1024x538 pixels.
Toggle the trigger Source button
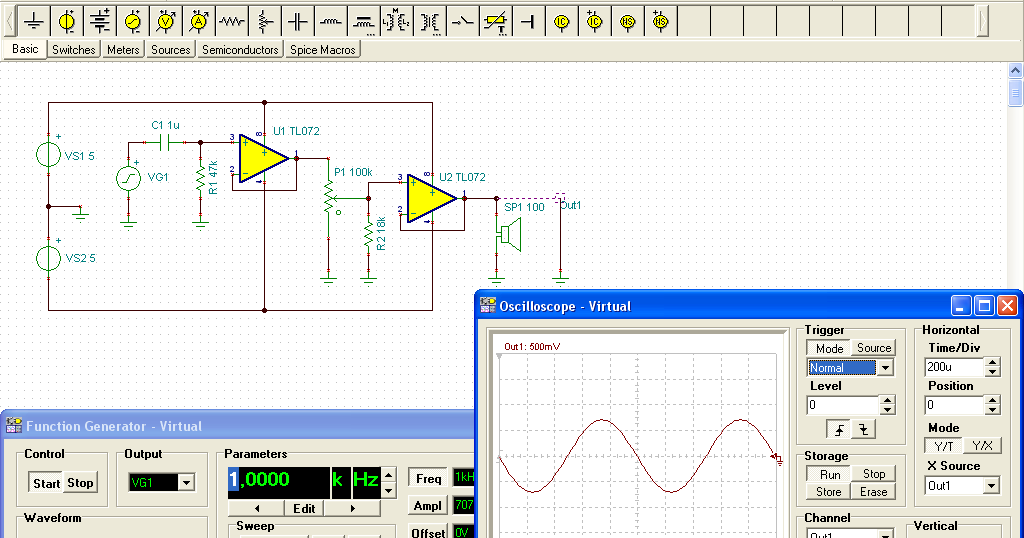tap(873, 348)
